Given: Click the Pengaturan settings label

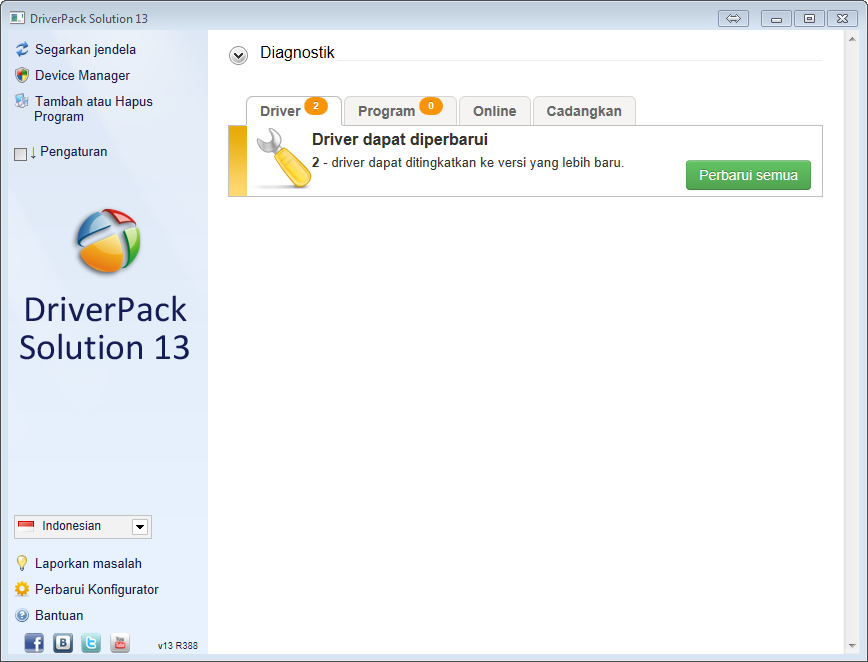Looking at the screenshot, I should pyautogui.click(x=74, y=152).
